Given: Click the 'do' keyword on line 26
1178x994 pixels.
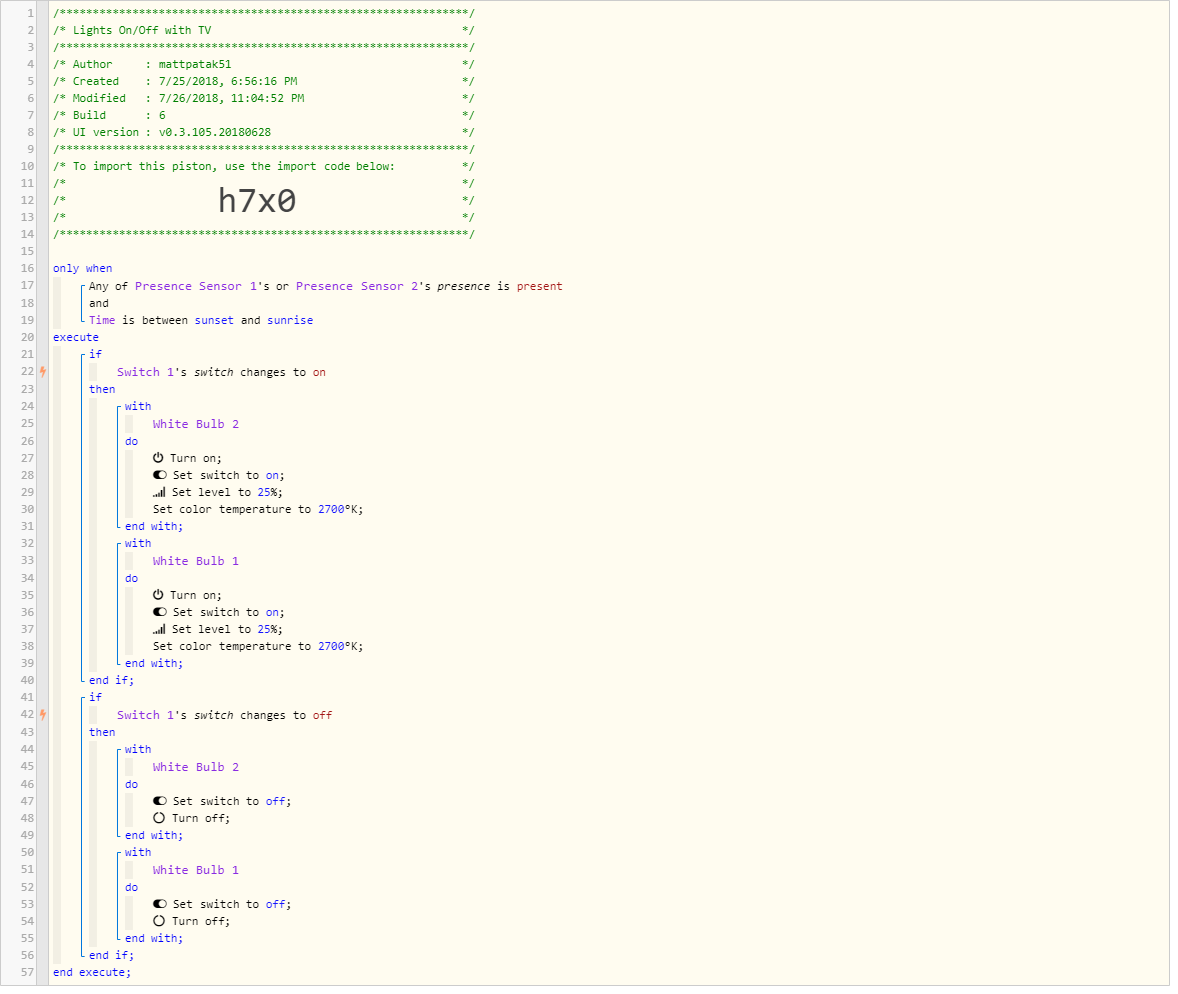Looking at the screenshot, I should [131, 441].
